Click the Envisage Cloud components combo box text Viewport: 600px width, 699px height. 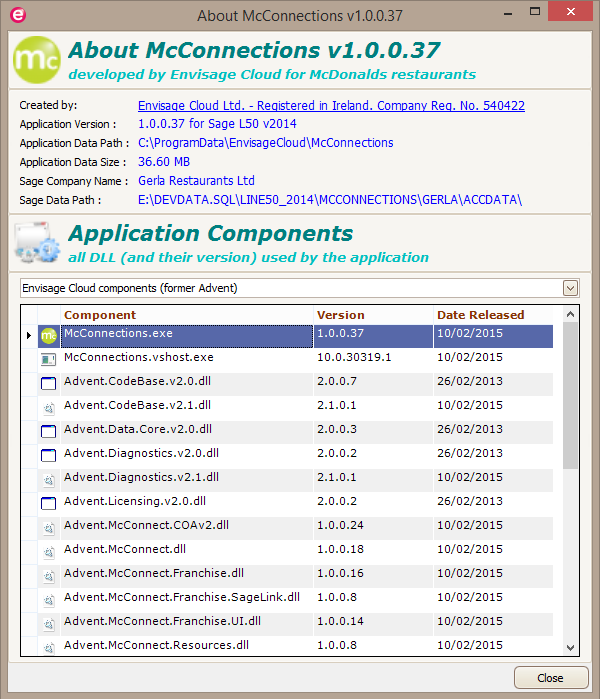[x=130, y=288]
